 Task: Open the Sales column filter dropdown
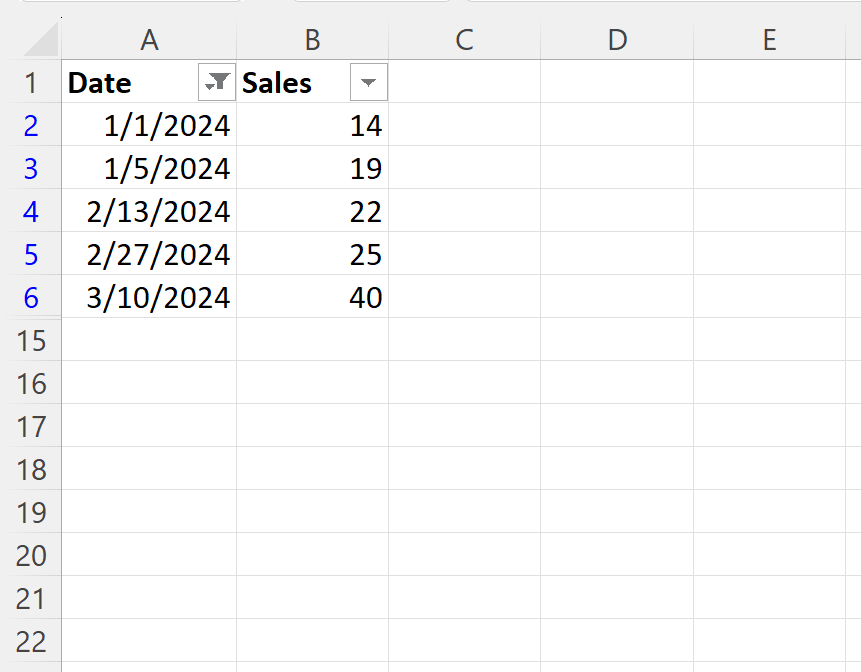pyautogui.click(x=369, y=82)
